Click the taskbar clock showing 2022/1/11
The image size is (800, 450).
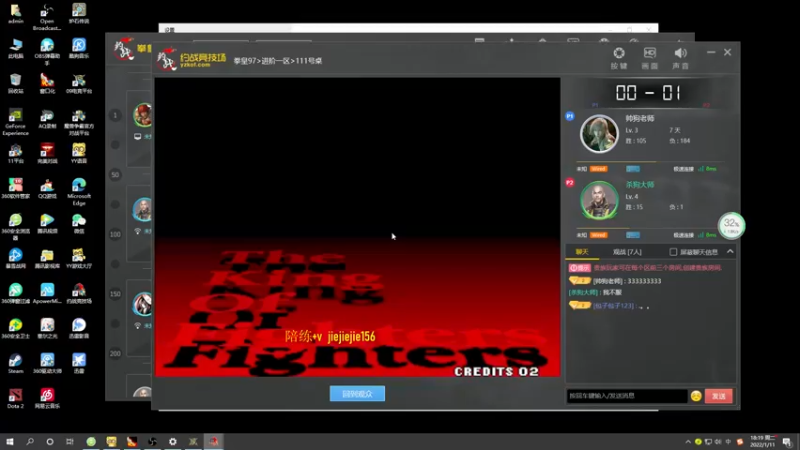[762, 442]
